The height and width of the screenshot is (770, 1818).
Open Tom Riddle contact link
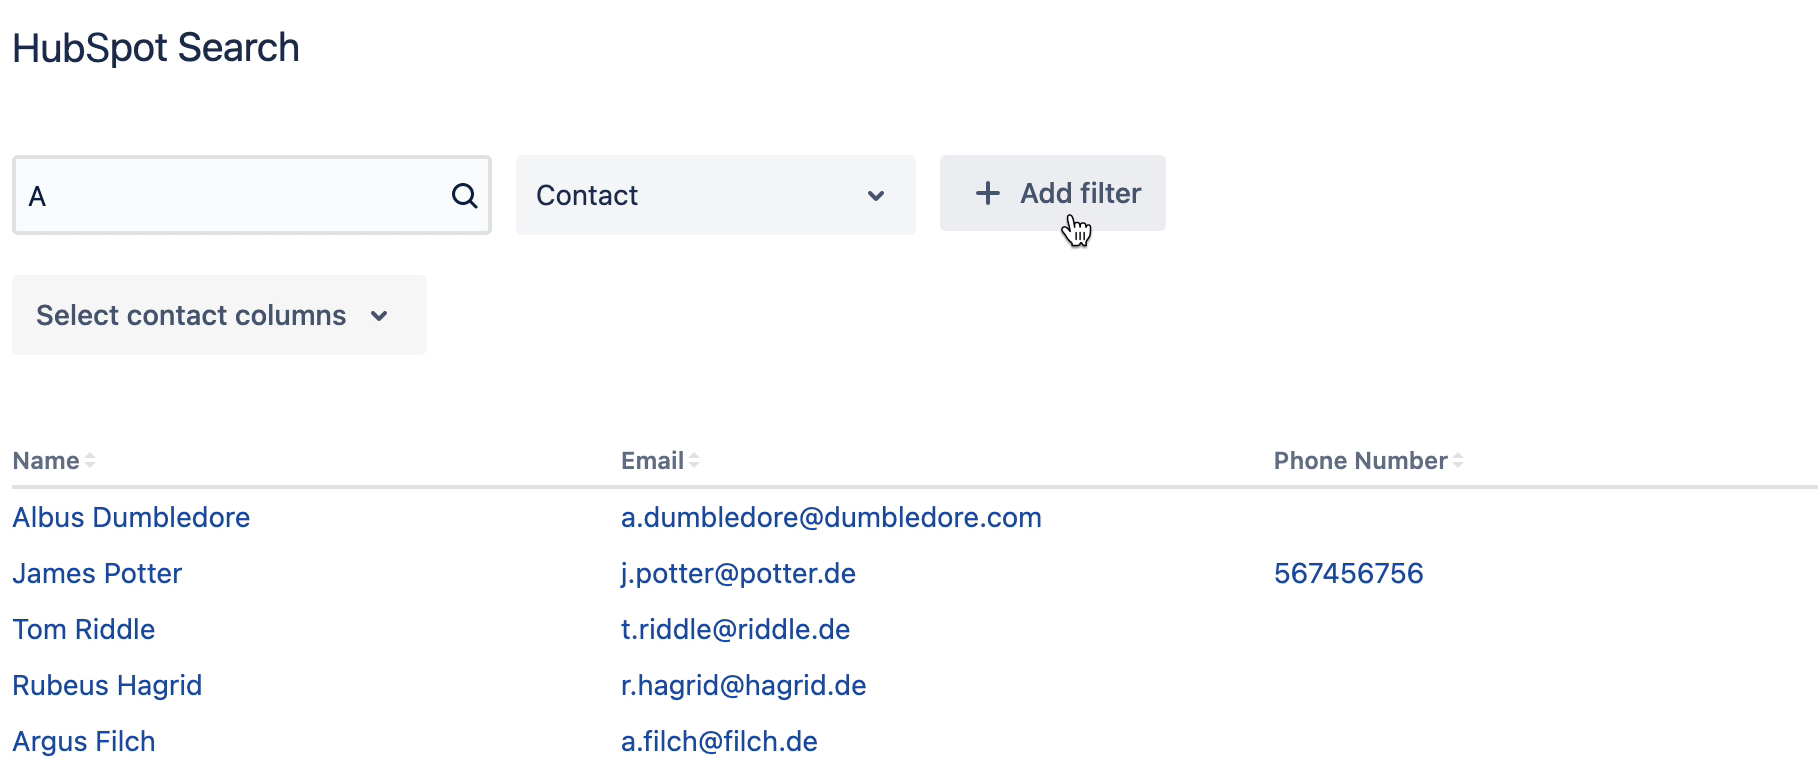pos(84,629)
